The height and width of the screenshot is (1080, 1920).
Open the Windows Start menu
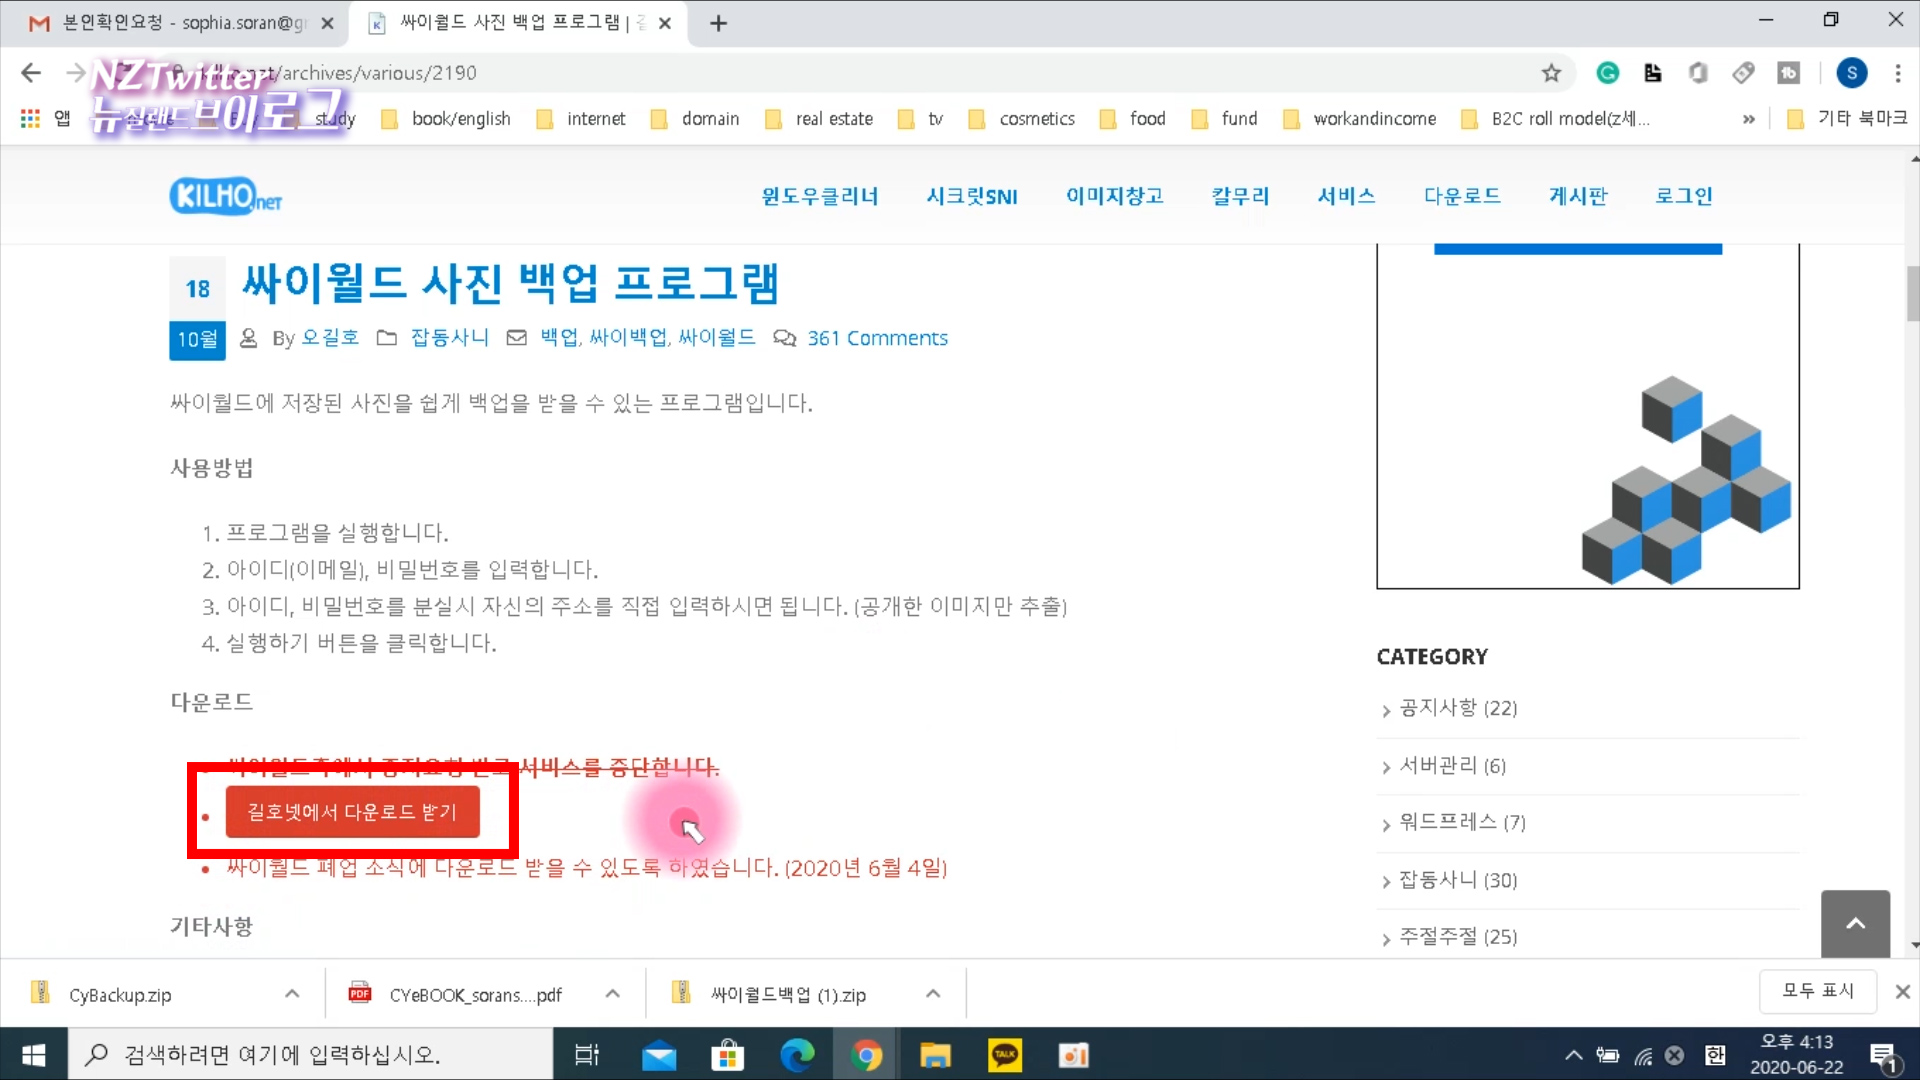pos(33,1055)
